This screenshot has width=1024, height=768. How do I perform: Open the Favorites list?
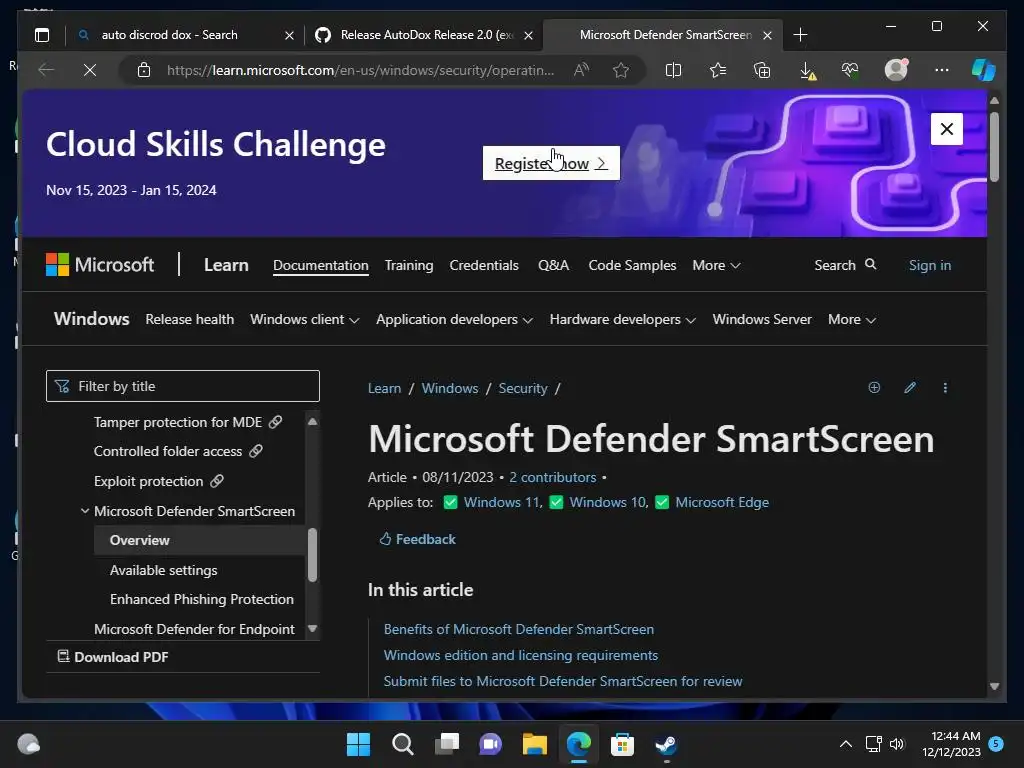pos(718,70)
